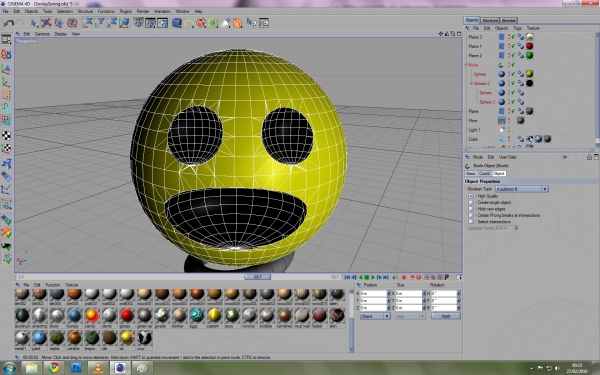Enable Select intersections checkbox

pos(471,222)
